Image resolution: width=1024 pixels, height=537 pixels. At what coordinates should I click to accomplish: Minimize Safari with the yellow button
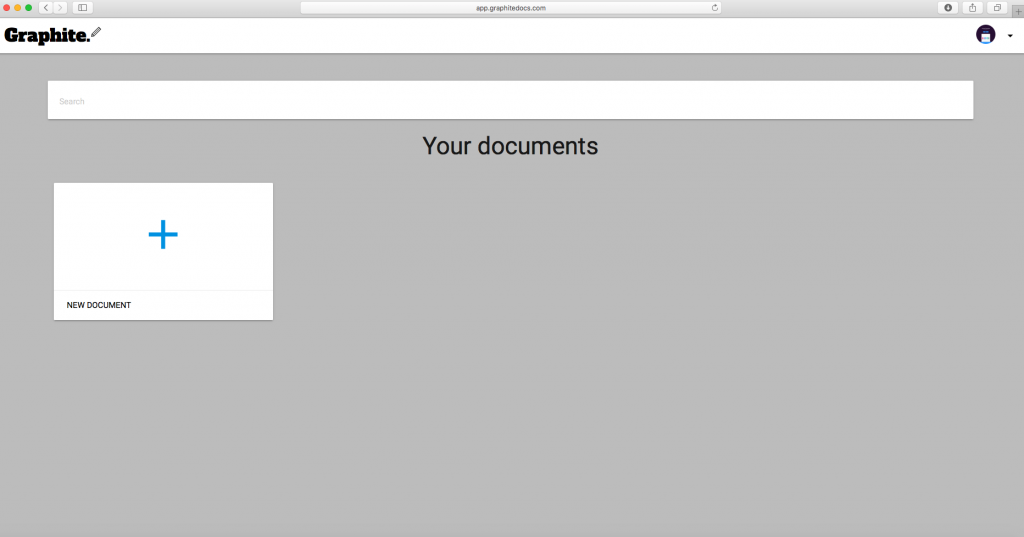[18, 8]
